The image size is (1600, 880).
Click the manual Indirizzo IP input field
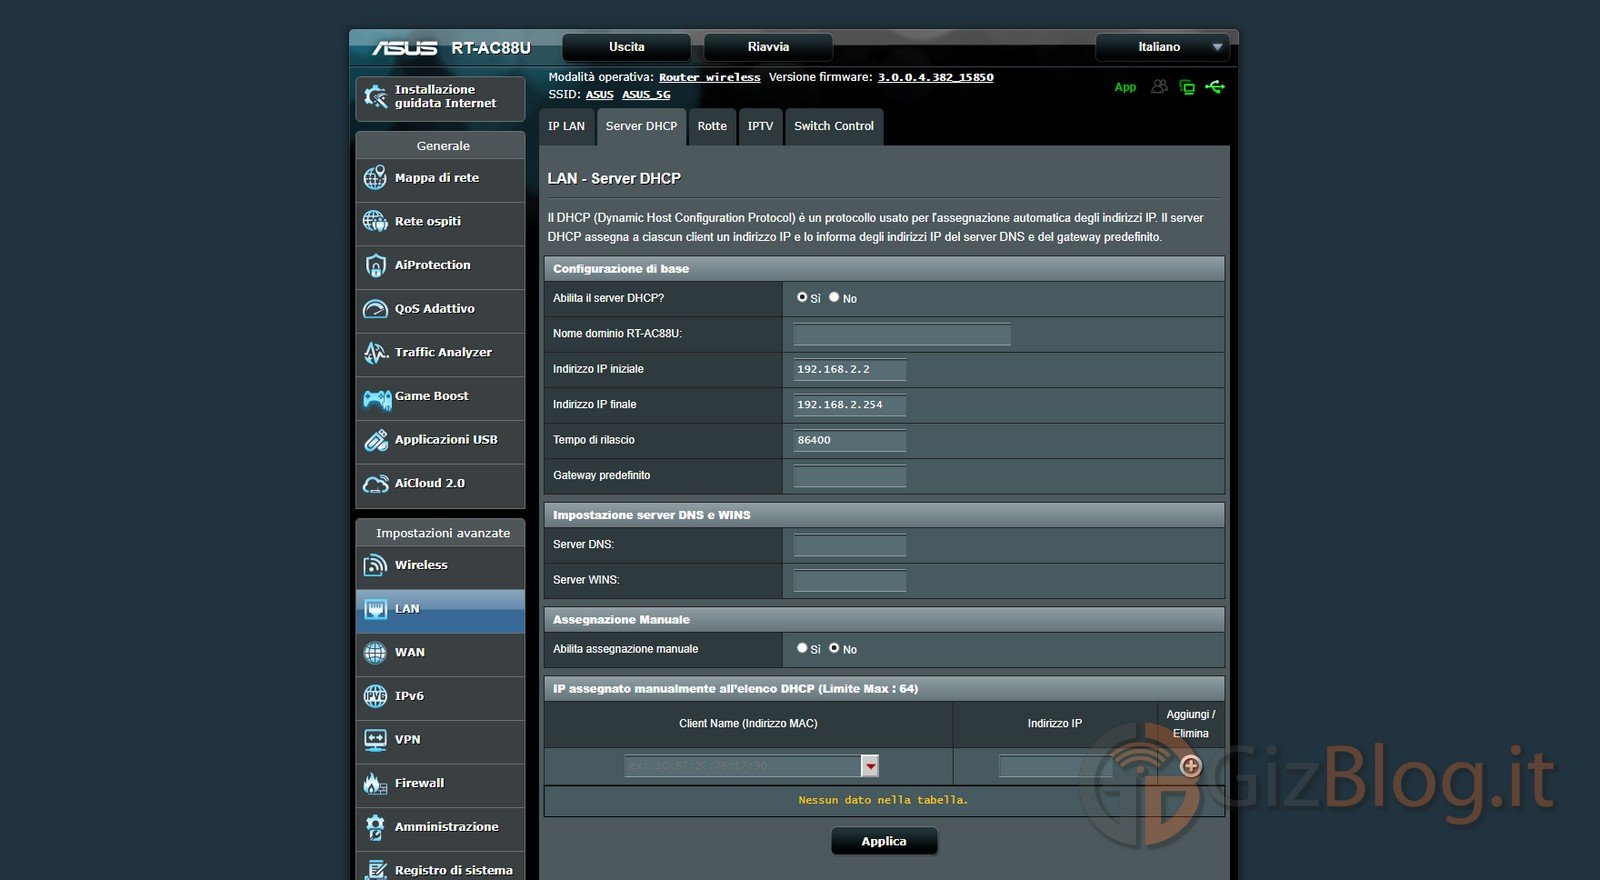(x=1055, y=766)
